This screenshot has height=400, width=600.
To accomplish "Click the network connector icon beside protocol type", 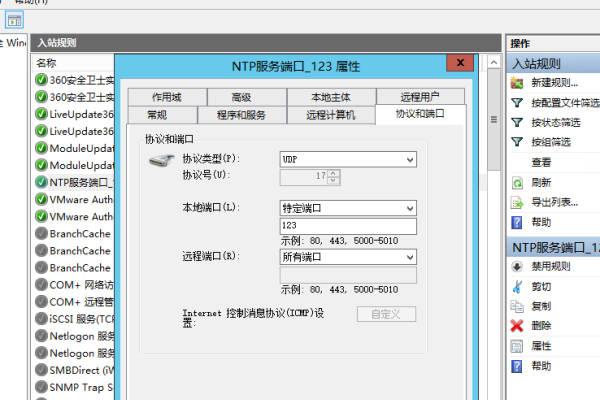I will click(161, 160).
